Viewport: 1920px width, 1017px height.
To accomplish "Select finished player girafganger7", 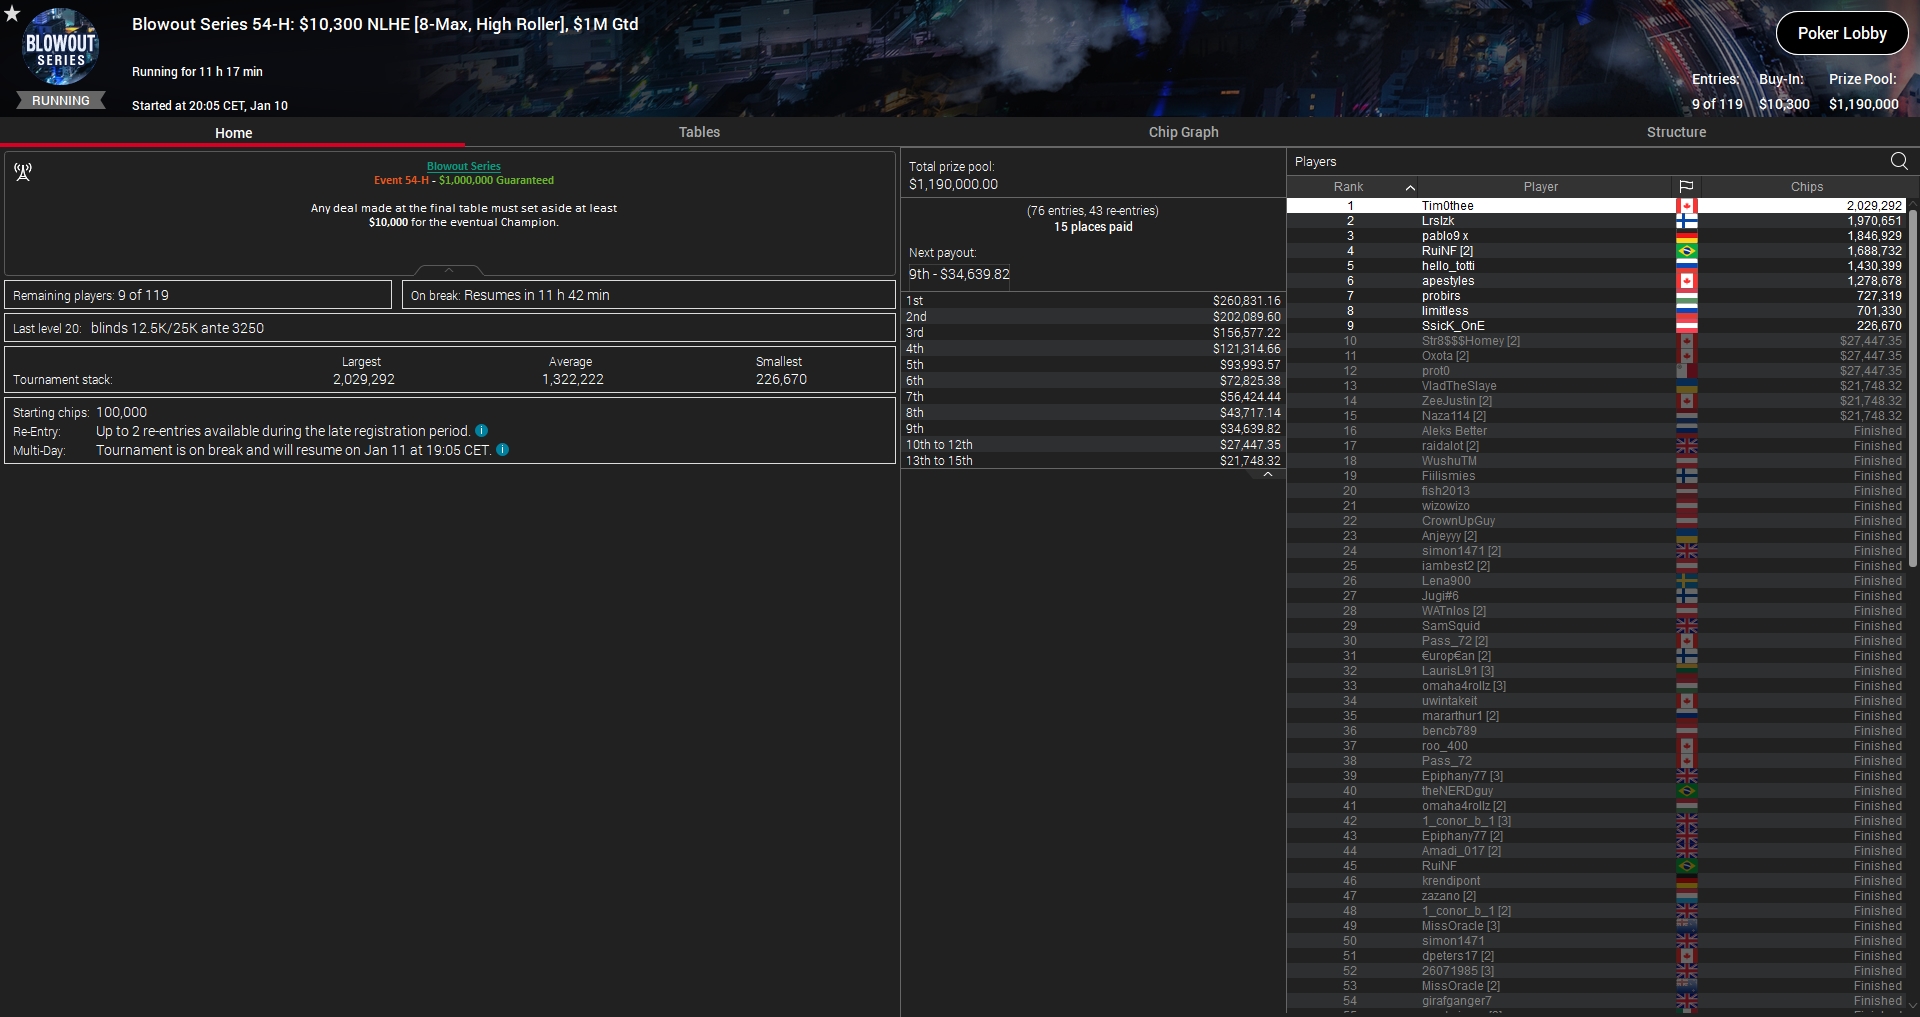I will point(1597,1001).
